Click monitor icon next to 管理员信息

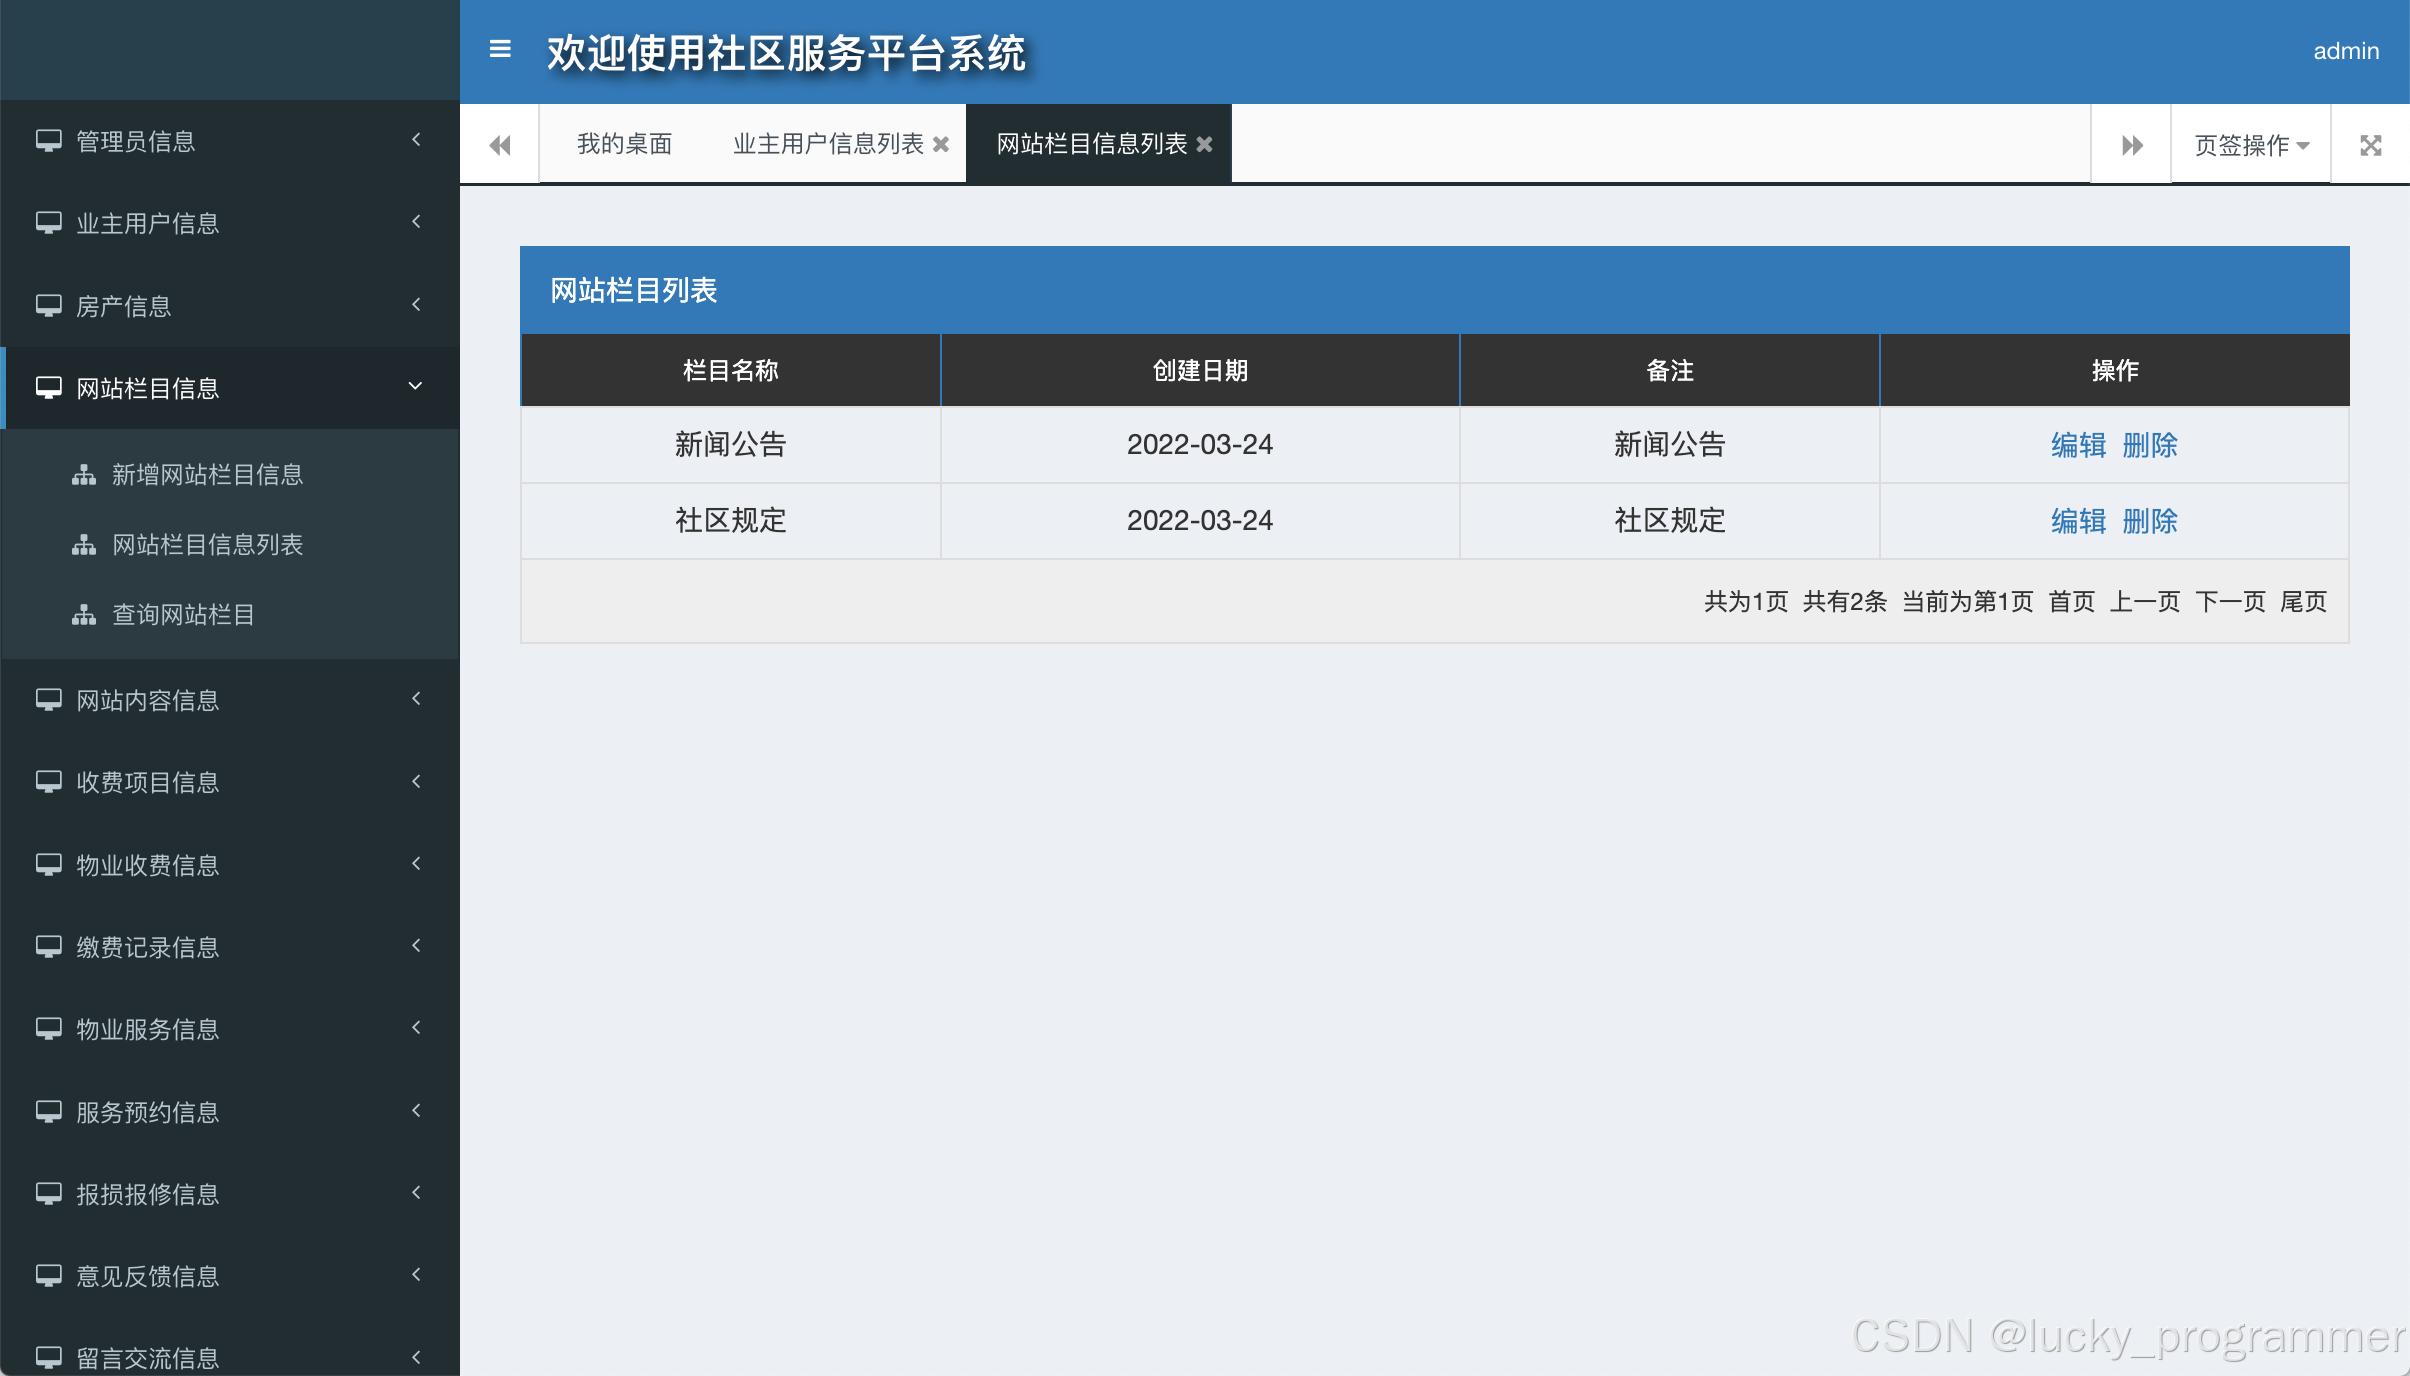(49, 141)
